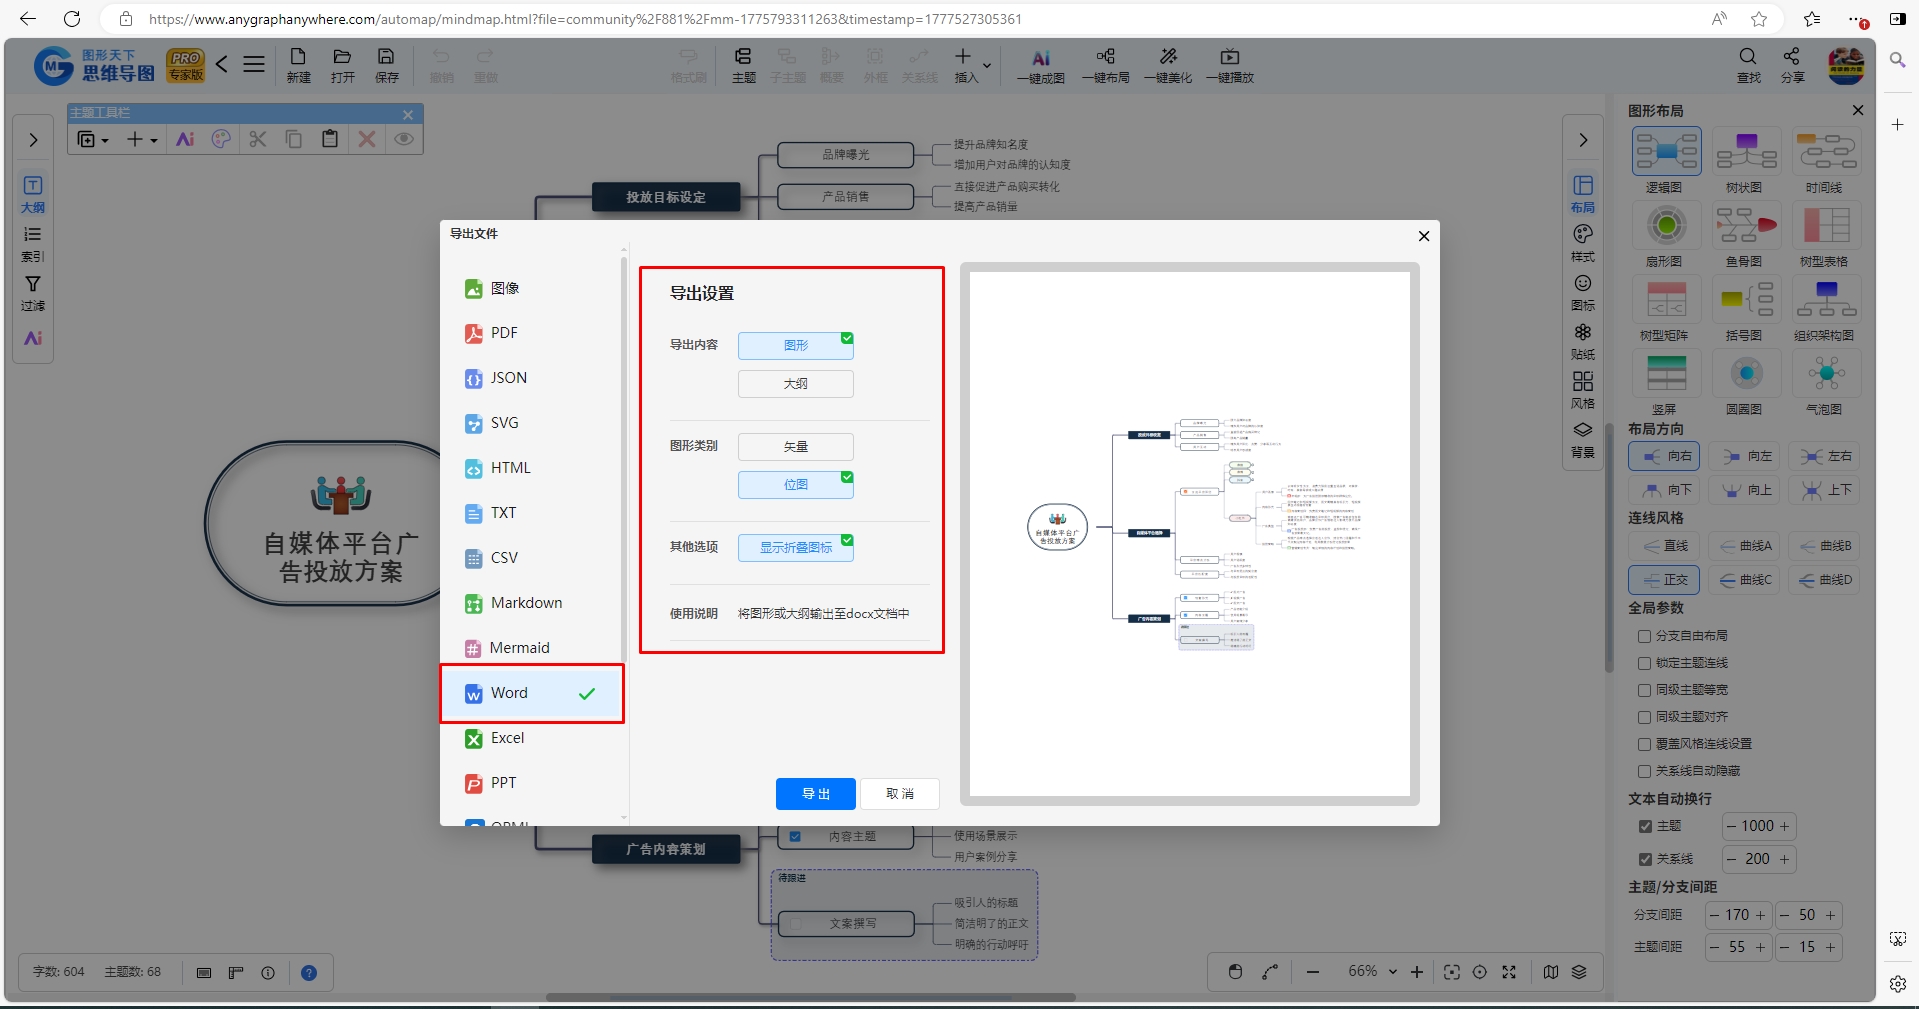Click the 分享 share icon
Viewport: 1919px width, 1009px height.
(x=1792, y=65)
